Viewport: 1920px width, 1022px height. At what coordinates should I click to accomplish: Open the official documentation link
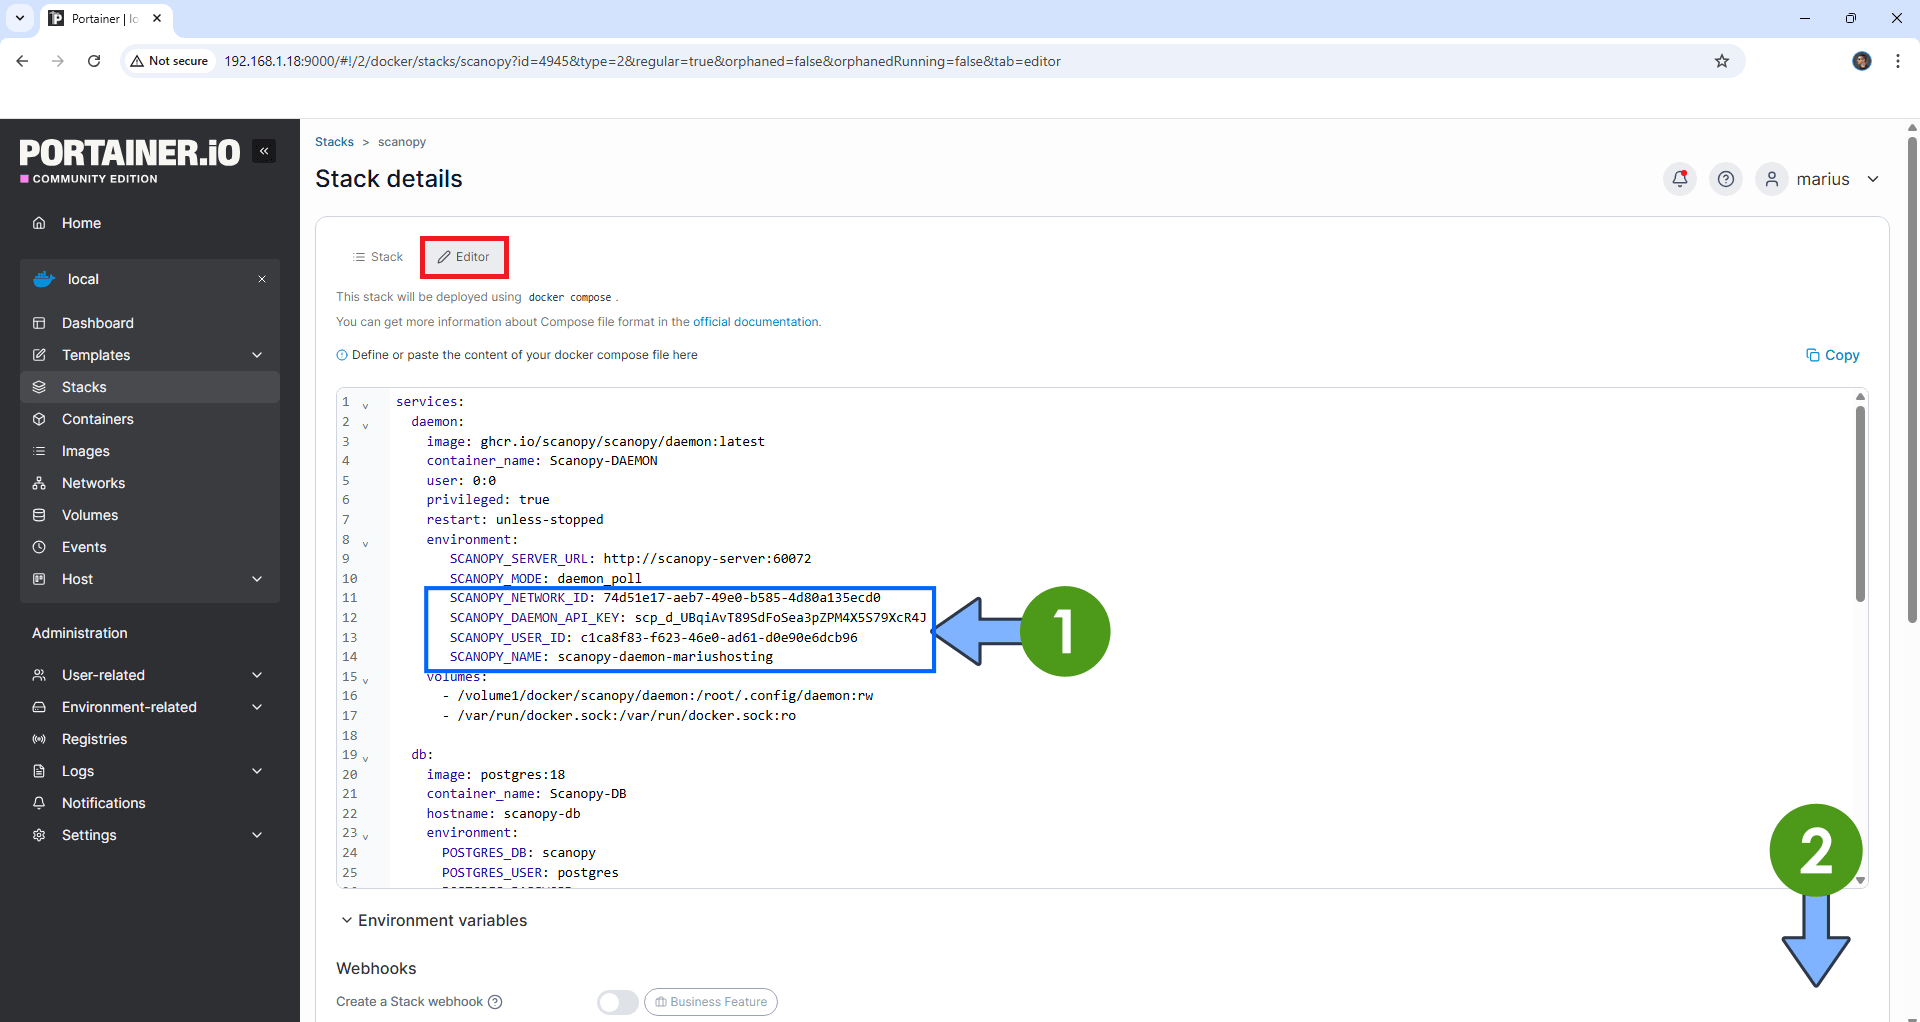click(755, 322)
